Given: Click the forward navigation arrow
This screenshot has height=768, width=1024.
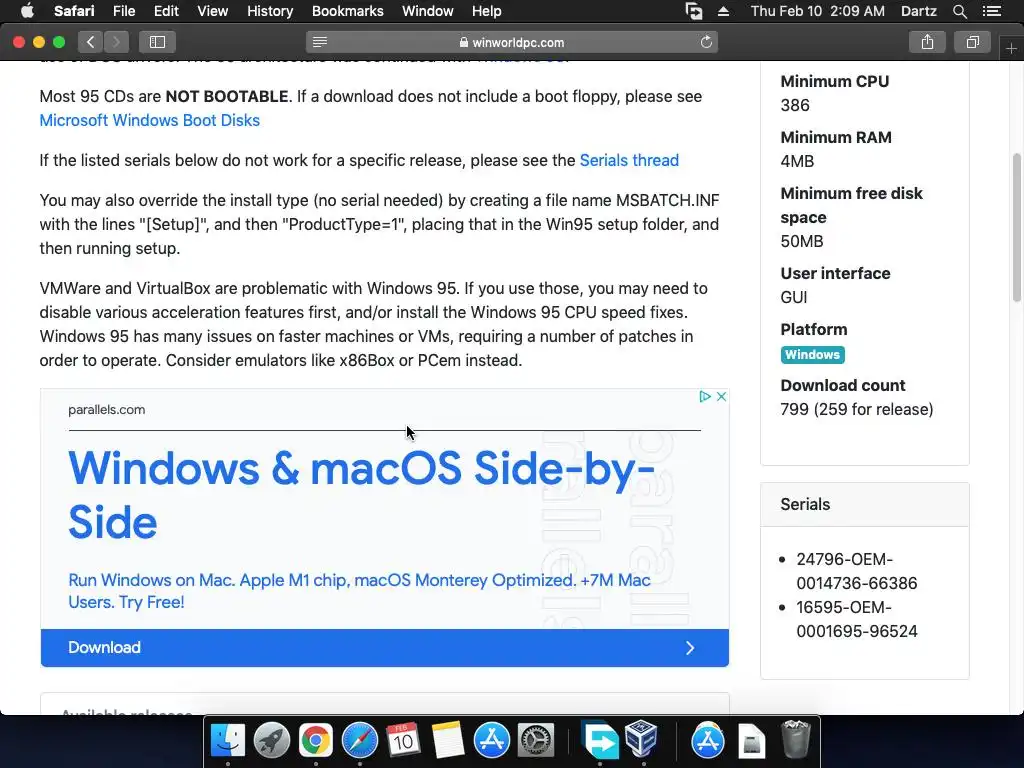Looking at the screenshot, I should pos(116,42).
